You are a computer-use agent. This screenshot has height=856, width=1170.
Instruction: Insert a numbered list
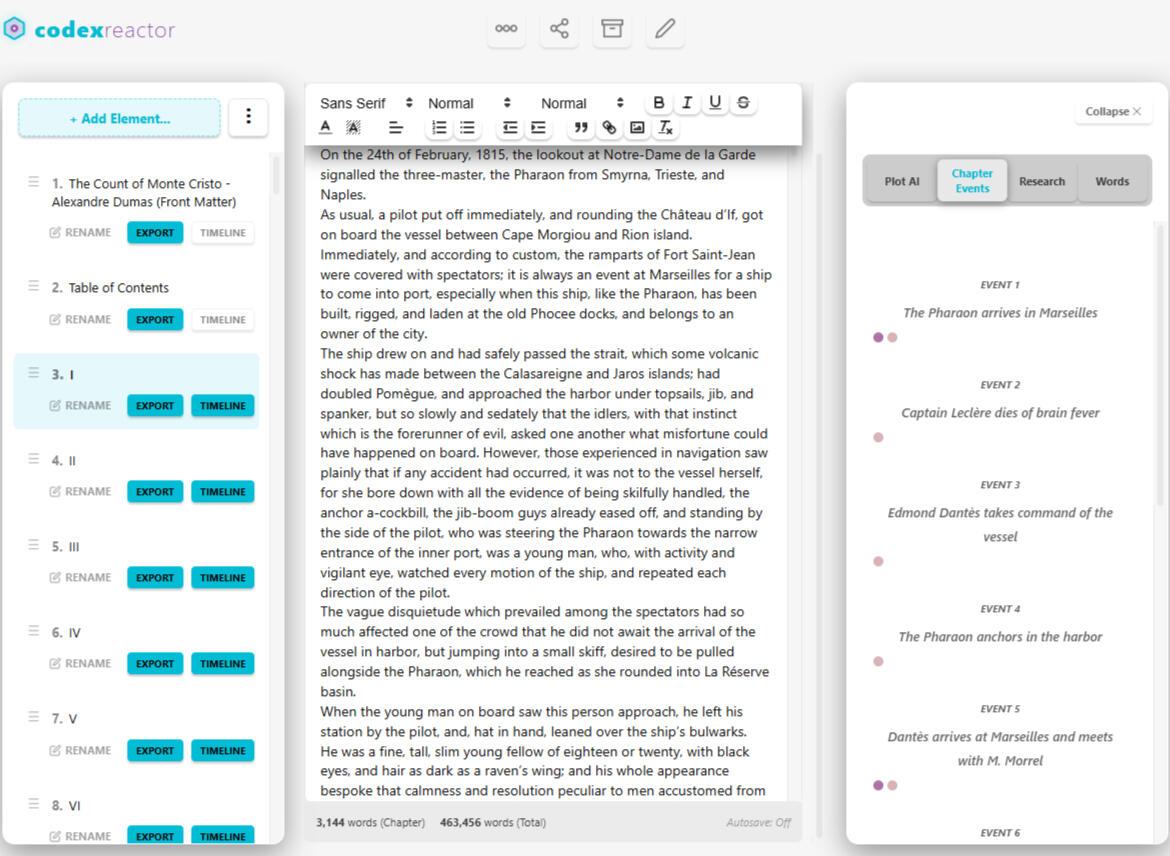[x=439, y=128]
